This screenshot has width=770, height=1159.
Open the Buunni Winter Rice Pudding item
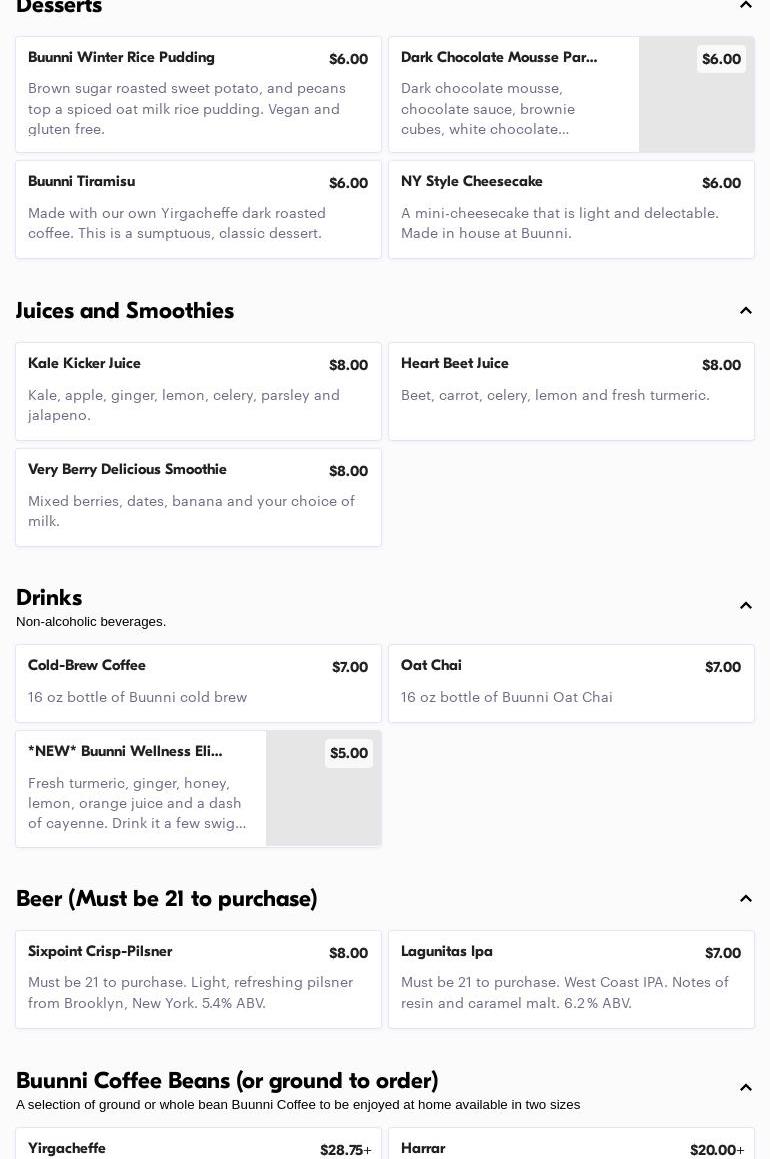[198, 95]
